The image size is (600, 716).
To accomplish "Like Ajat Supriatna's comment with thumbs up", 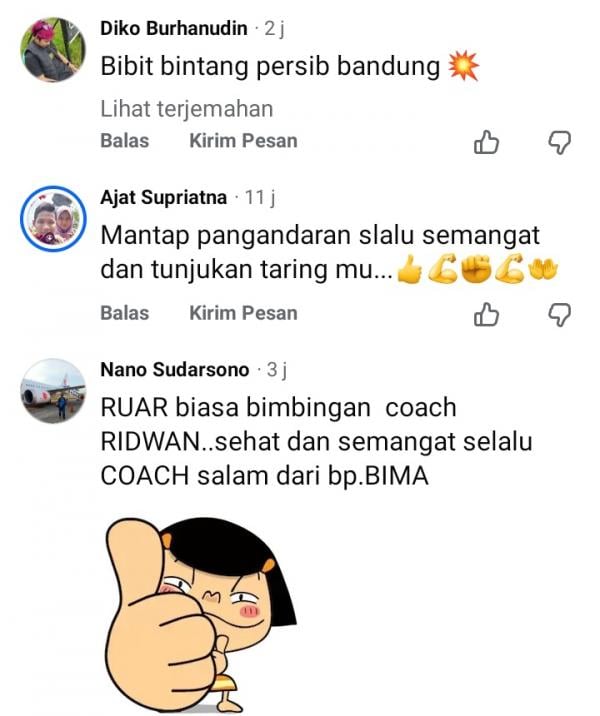I will [486, 315].
